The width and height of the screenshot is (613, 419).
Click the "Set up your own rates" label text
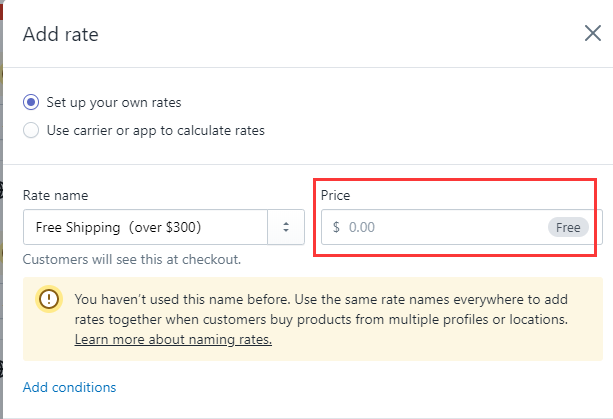point(113,102)
